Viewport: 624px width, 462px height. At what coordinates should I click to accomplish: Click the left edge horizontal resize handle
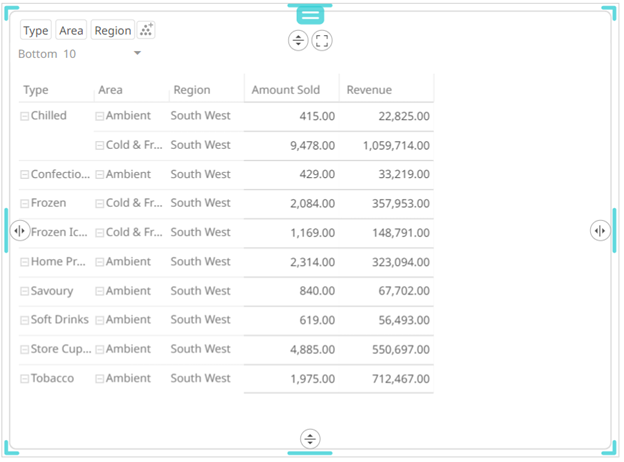19,231
